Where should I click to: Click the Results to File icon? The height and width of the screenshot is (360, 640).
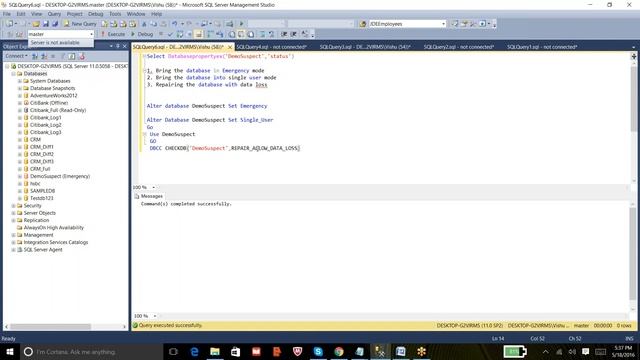pyautogui.click(x=251, y=34)
